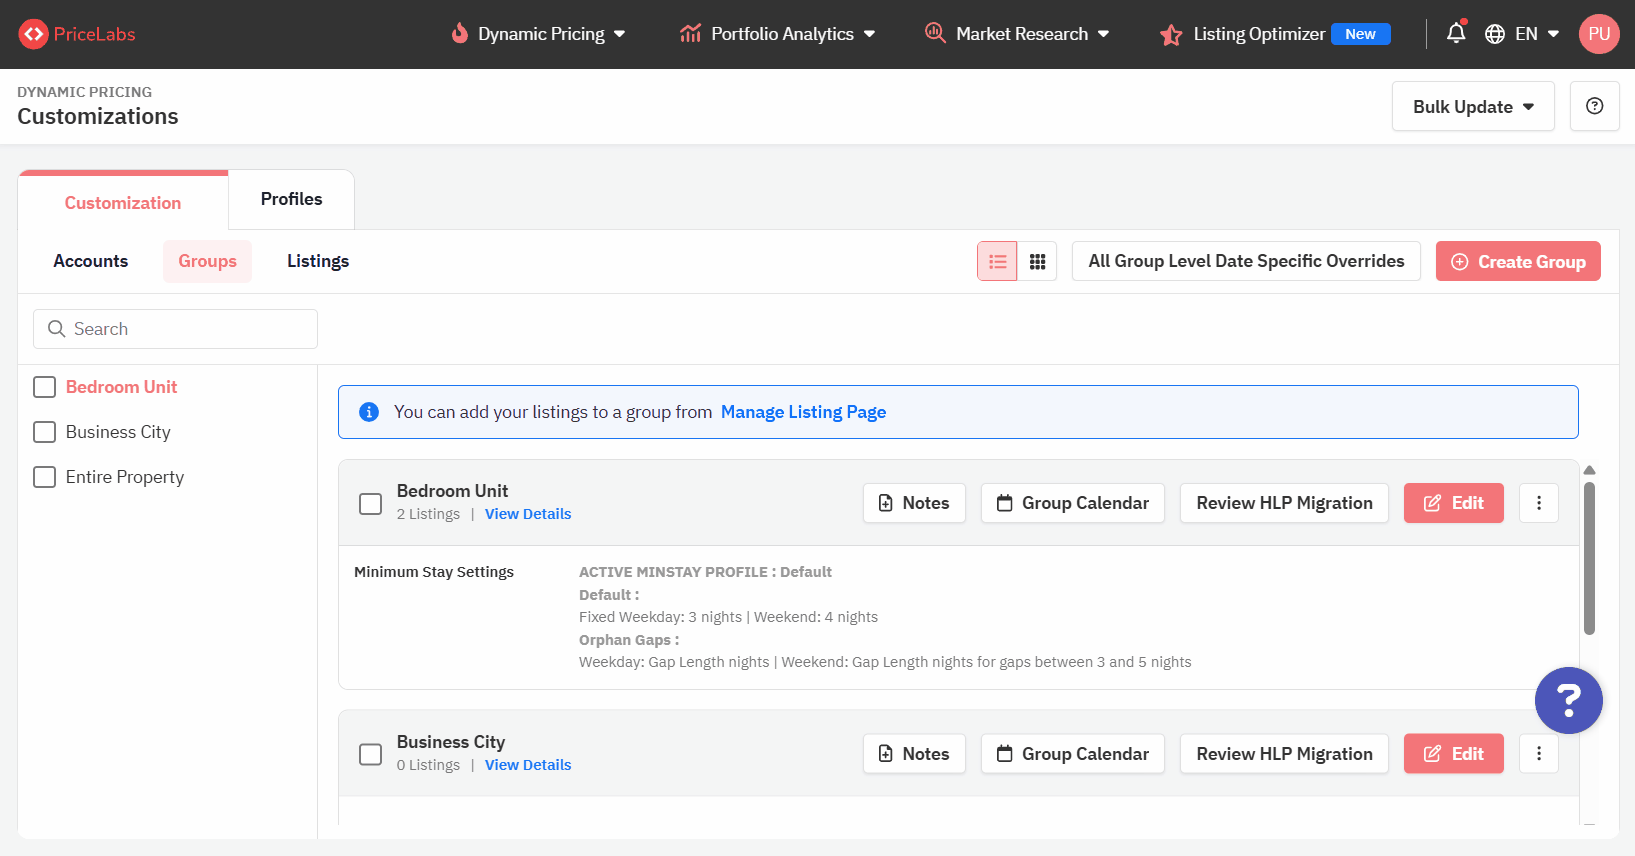This screenshot has width=1635, height=856.
Task: Open help circle icon near Bulk Update
Action: click(x=1594, y=106)
